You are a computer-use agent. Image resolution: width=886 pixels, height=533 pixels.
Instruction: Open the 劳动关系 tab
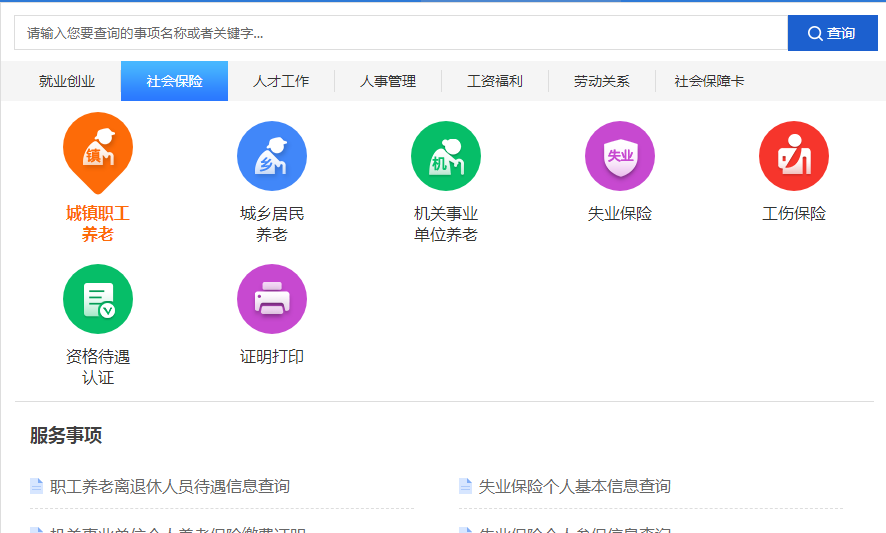click(602, 81)
